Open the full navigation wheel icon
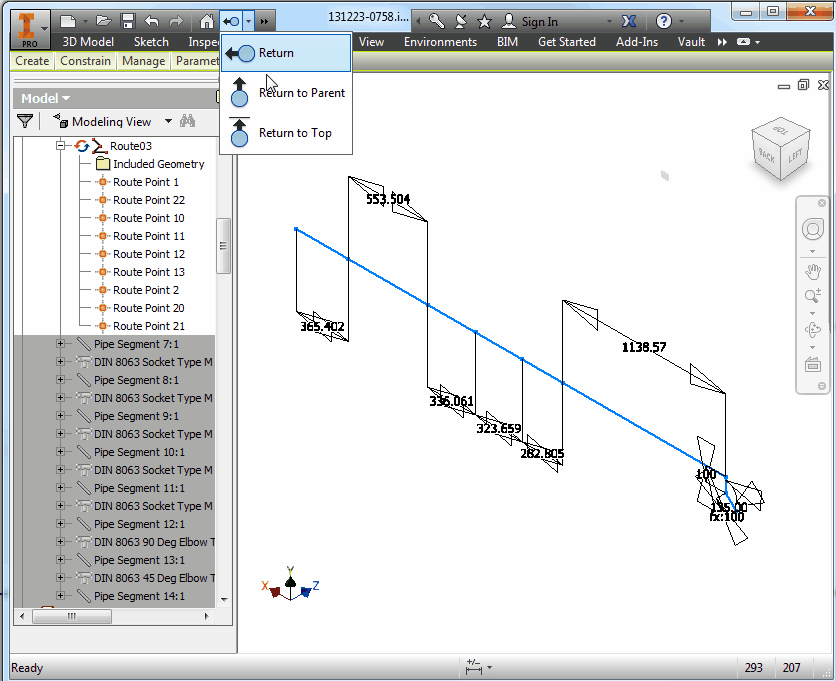 pyautogui.click(x=813, y=230)
